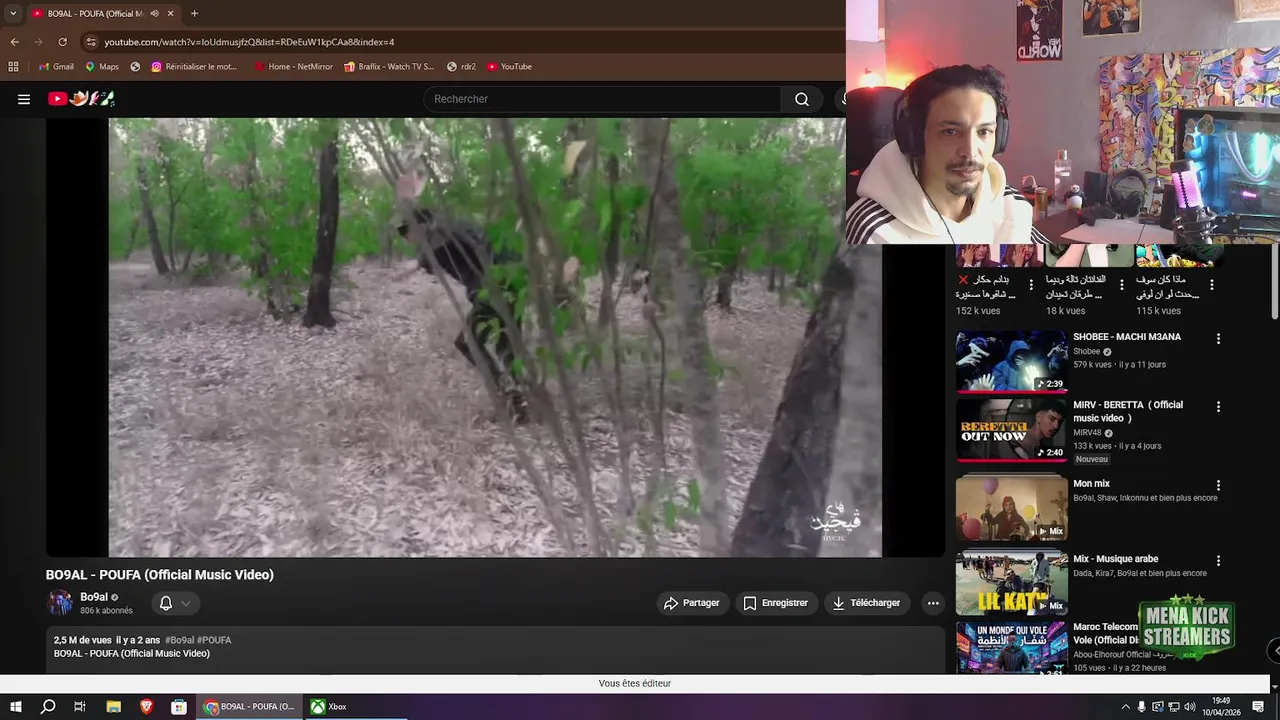Open options for 115 k vues video
This screenshot has height=720, width=1280.
tap(1212, 285)
